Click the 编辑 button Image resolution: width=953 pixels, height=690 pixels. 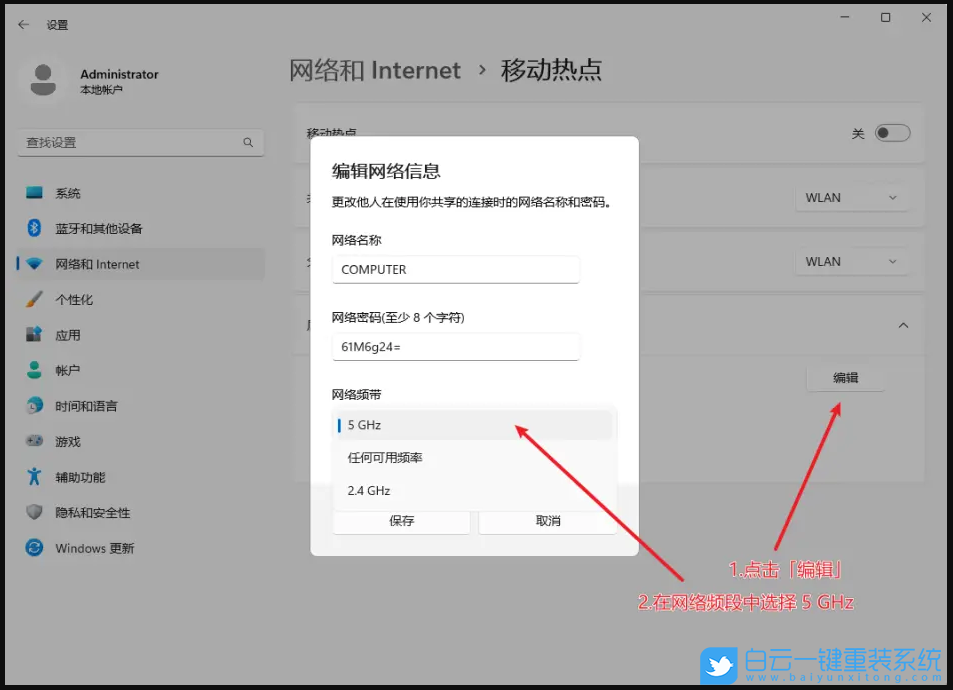point(845,378)
